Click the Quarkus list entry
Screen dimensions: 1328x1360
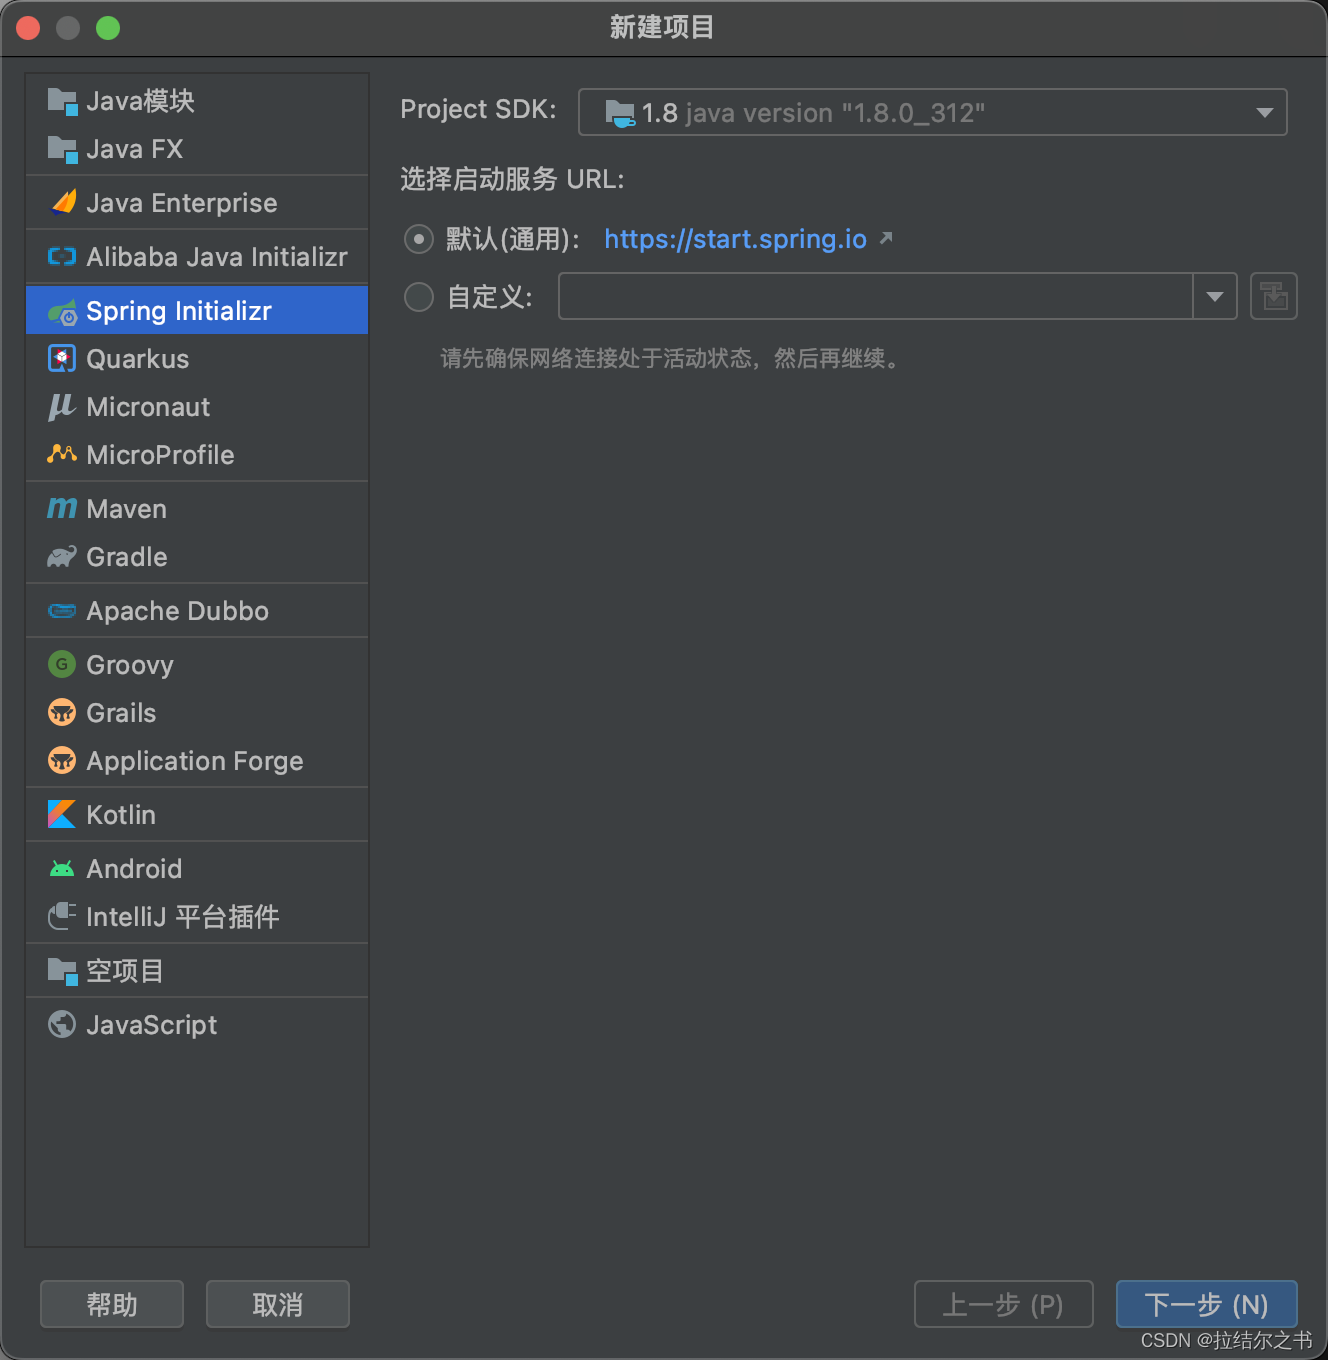tap(197, 359)
